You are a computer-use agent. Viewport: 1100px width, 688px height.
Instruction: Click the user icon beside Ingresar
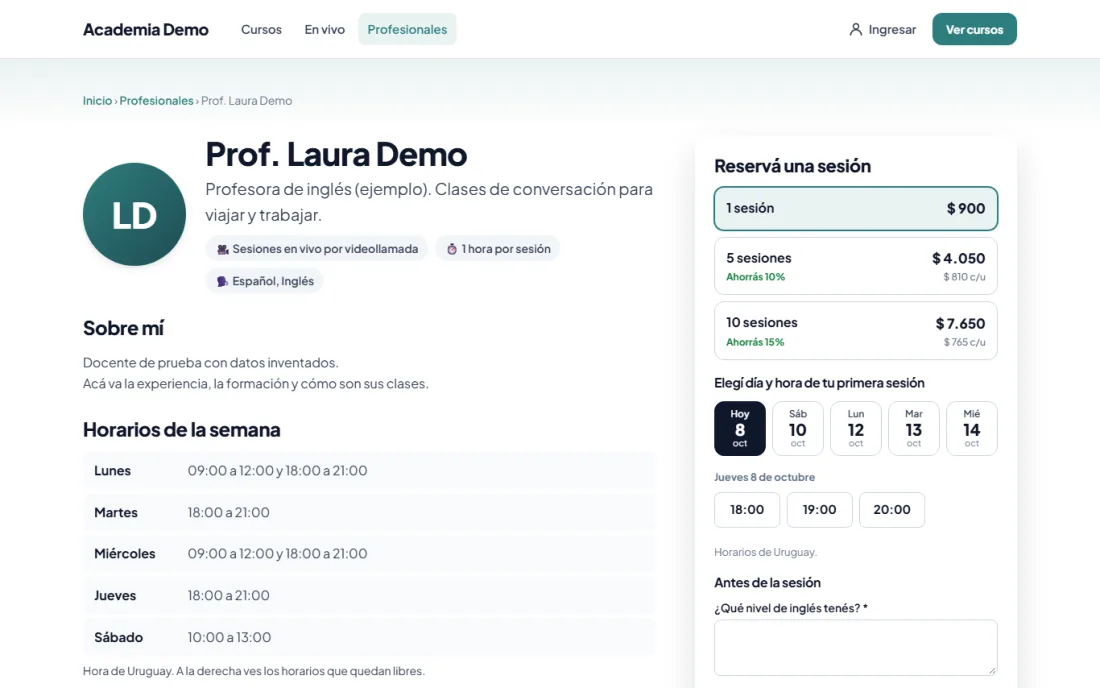click(855, 29)
